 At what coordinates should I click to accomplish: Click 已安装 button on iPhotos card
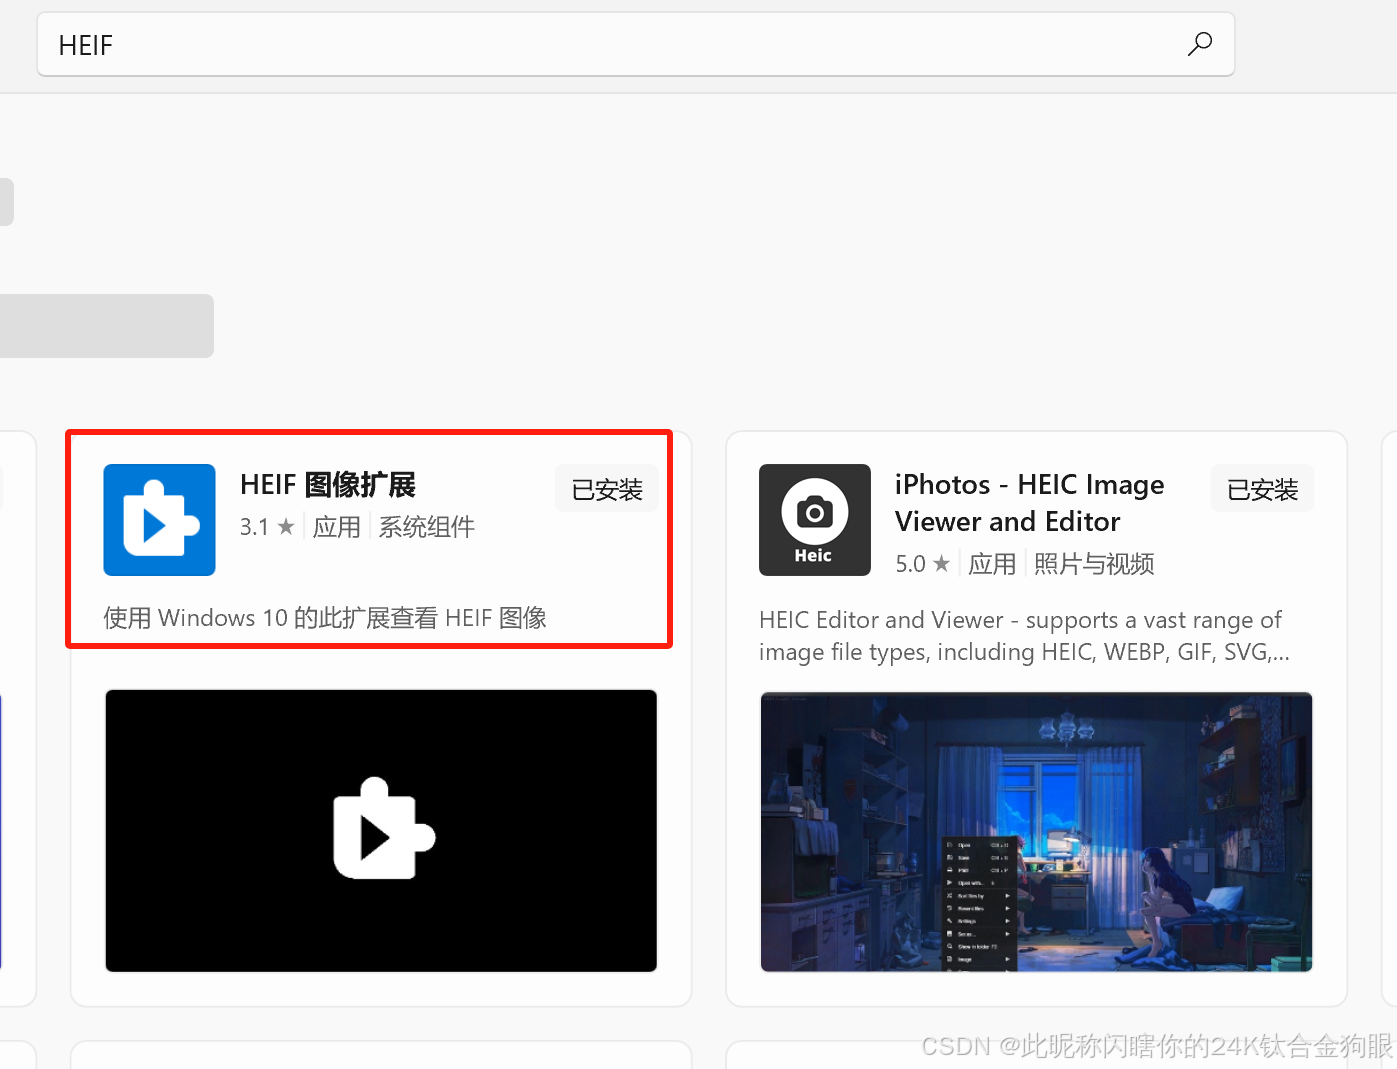(1262, 489)
